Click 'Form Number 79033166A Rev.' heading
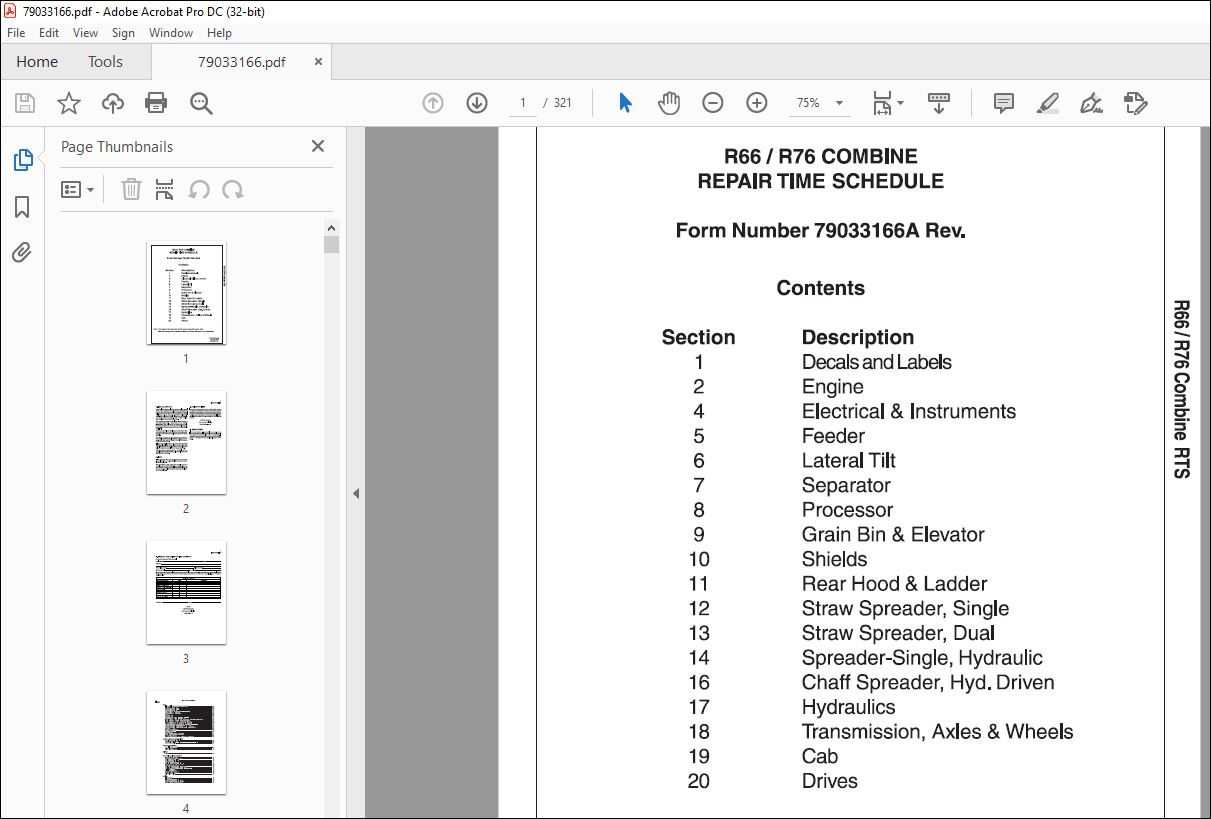The height and width of the screenshot is (819, 1211). click(x=820, y=231)
